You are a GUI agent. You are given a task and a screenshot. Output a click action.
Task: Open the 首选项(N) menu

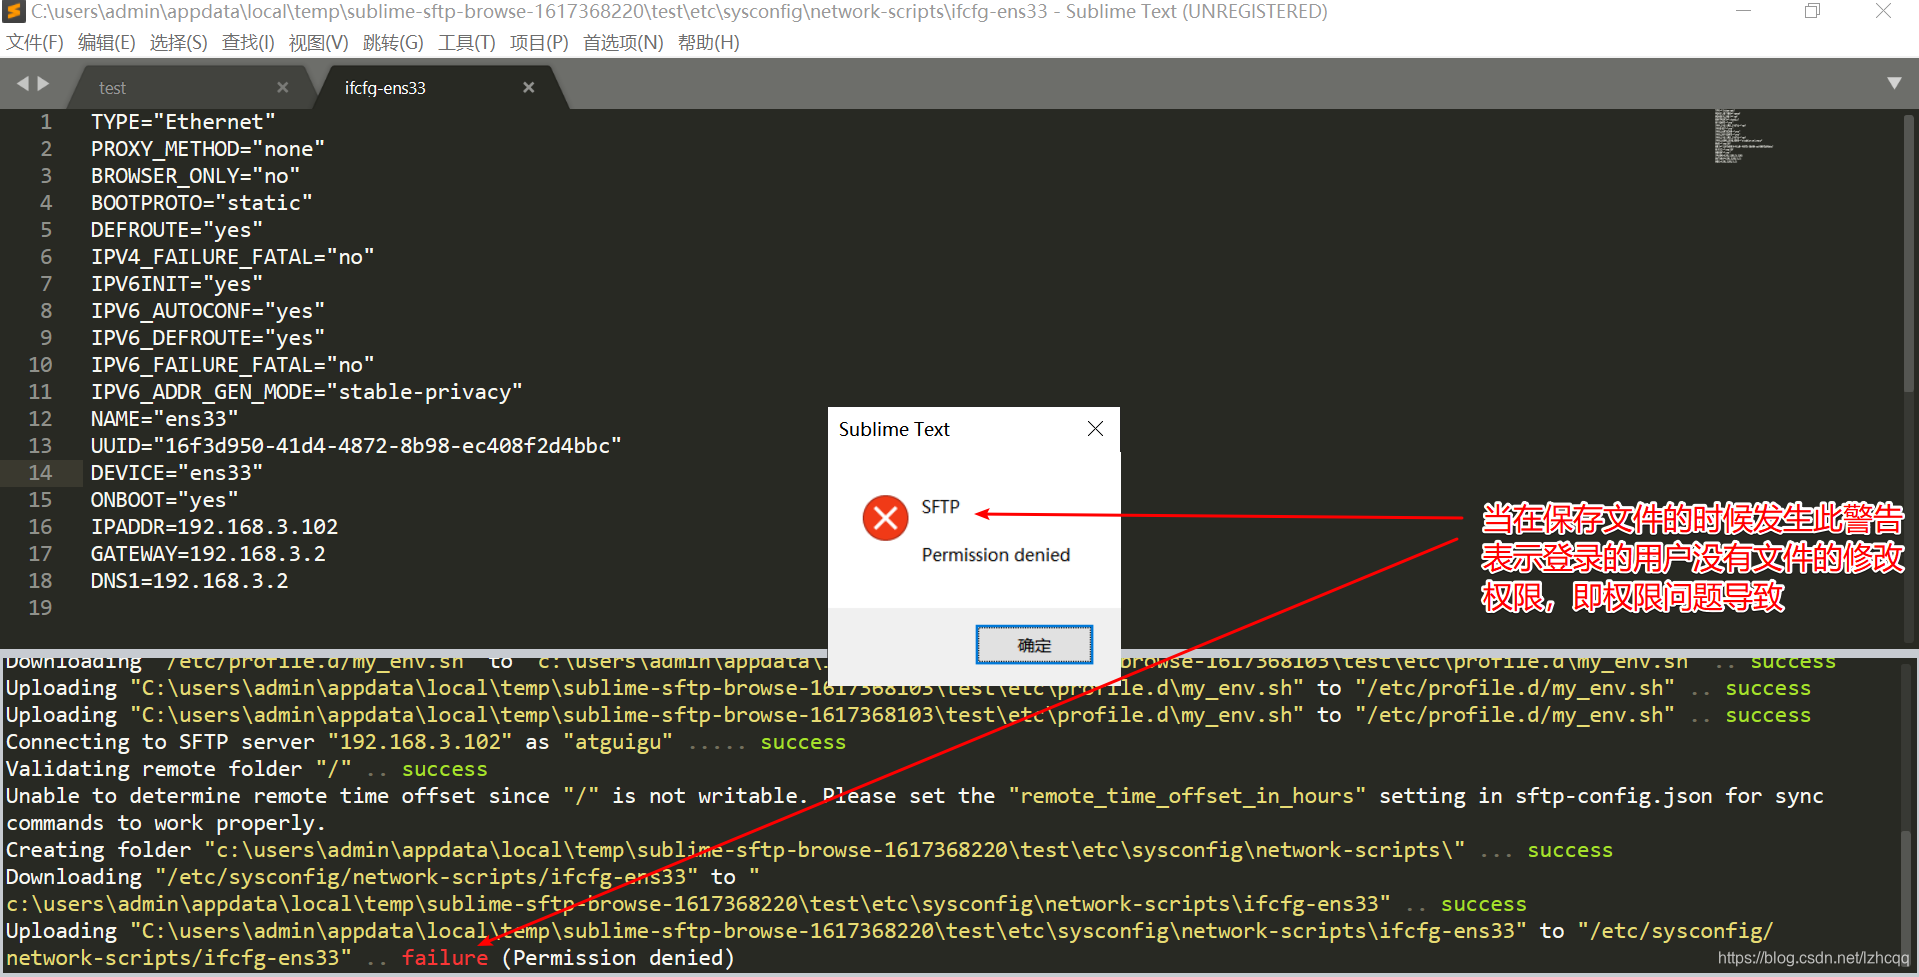pyautogui.click(x=623, y=43)
